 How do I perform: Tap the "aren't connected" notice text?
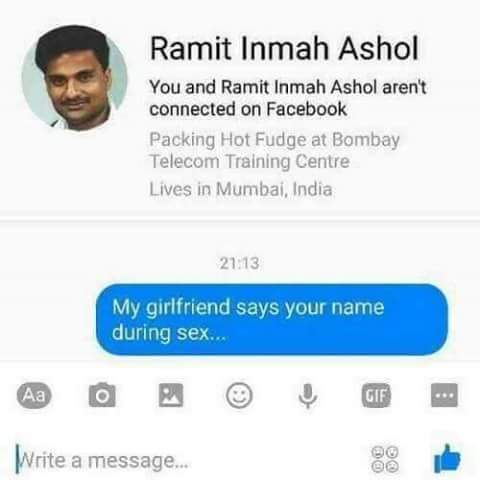(288, 98)
